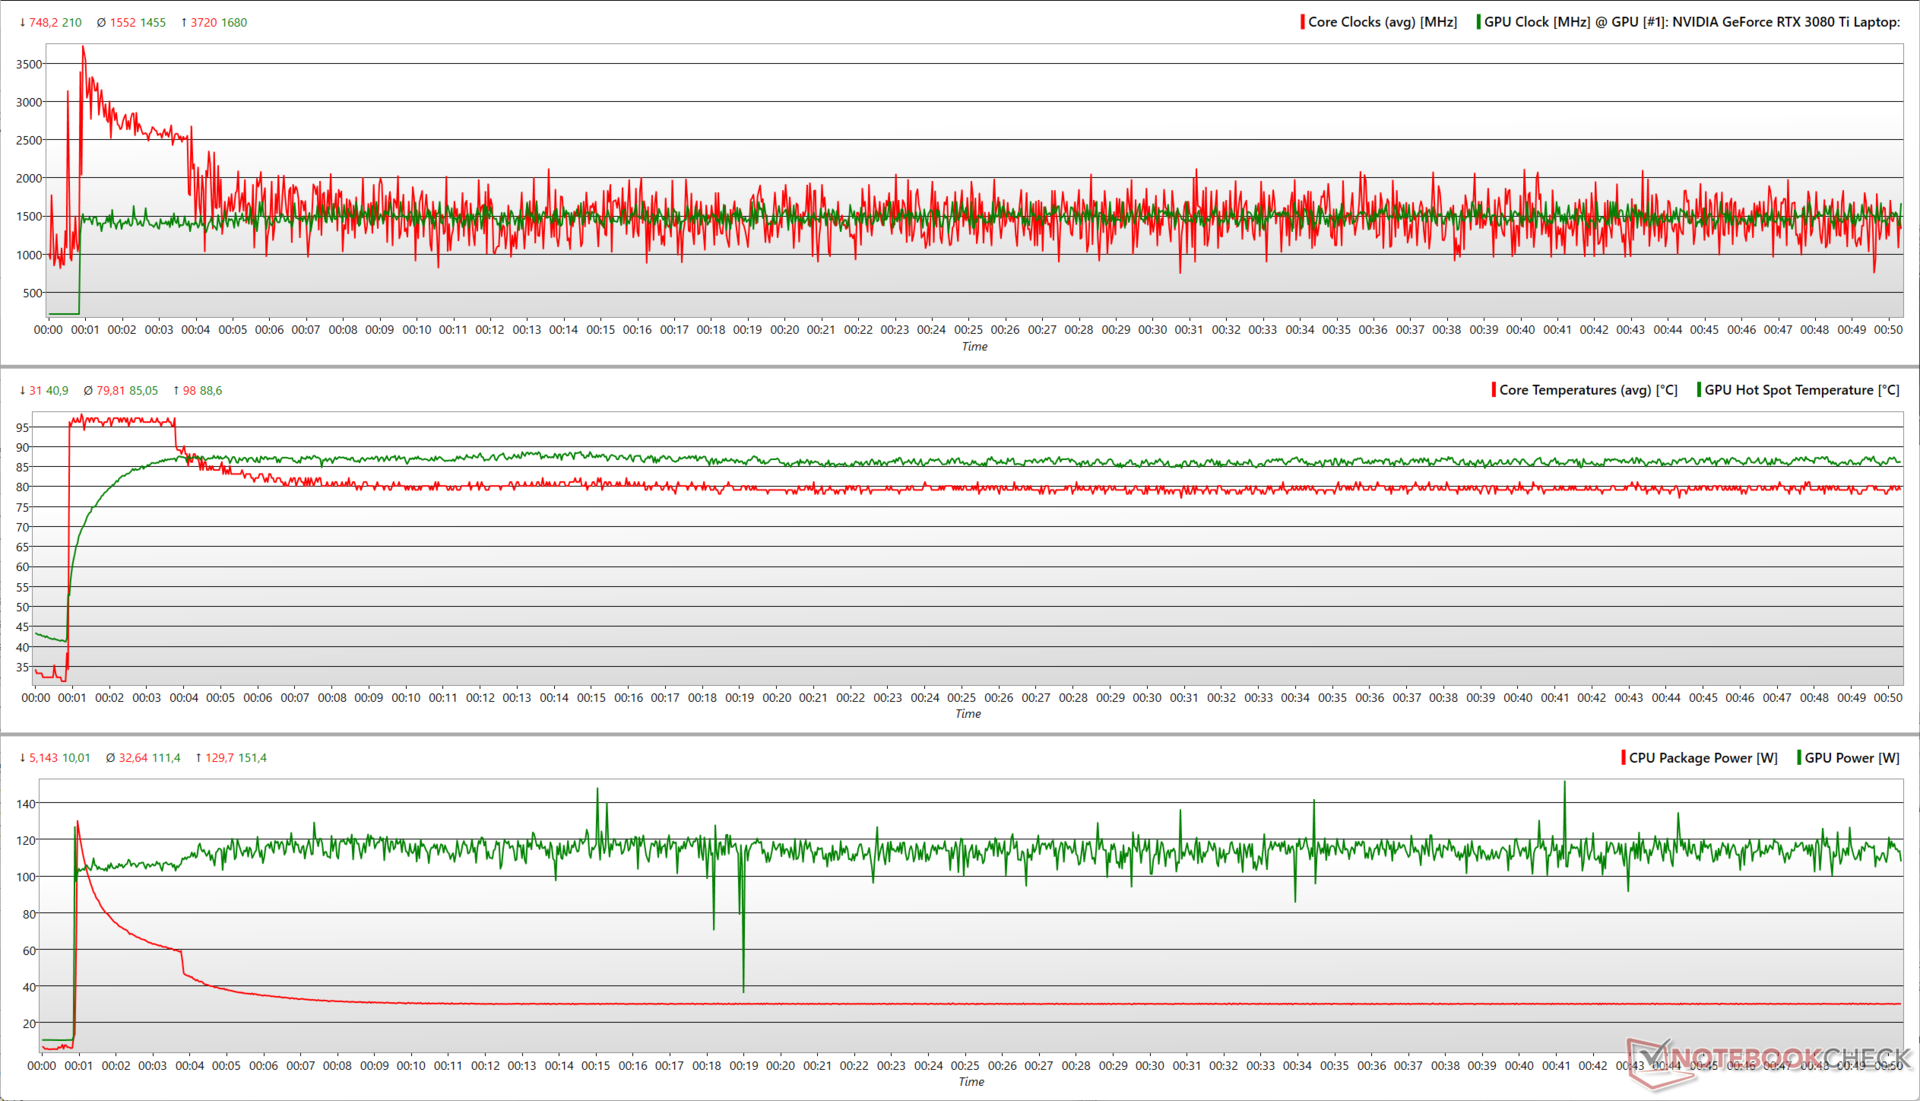
Task: Click 00:19 time tick in power chart
Action: (x=743, y=1066)
